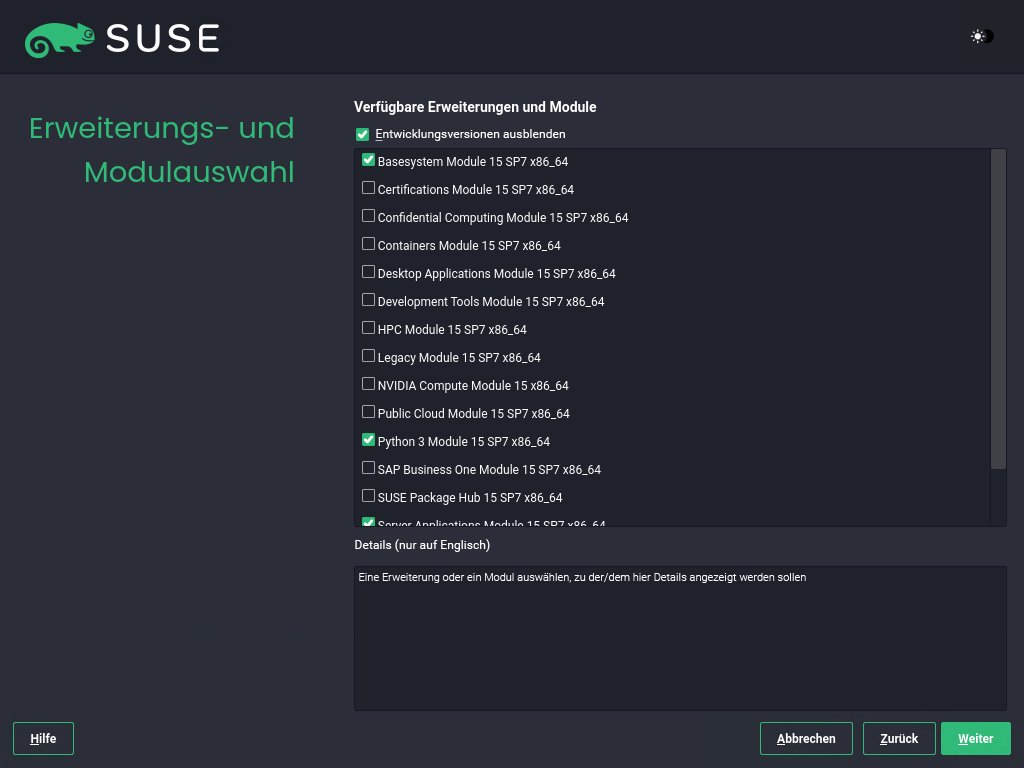Toggle the light/dark theme switch

[982, 37]
